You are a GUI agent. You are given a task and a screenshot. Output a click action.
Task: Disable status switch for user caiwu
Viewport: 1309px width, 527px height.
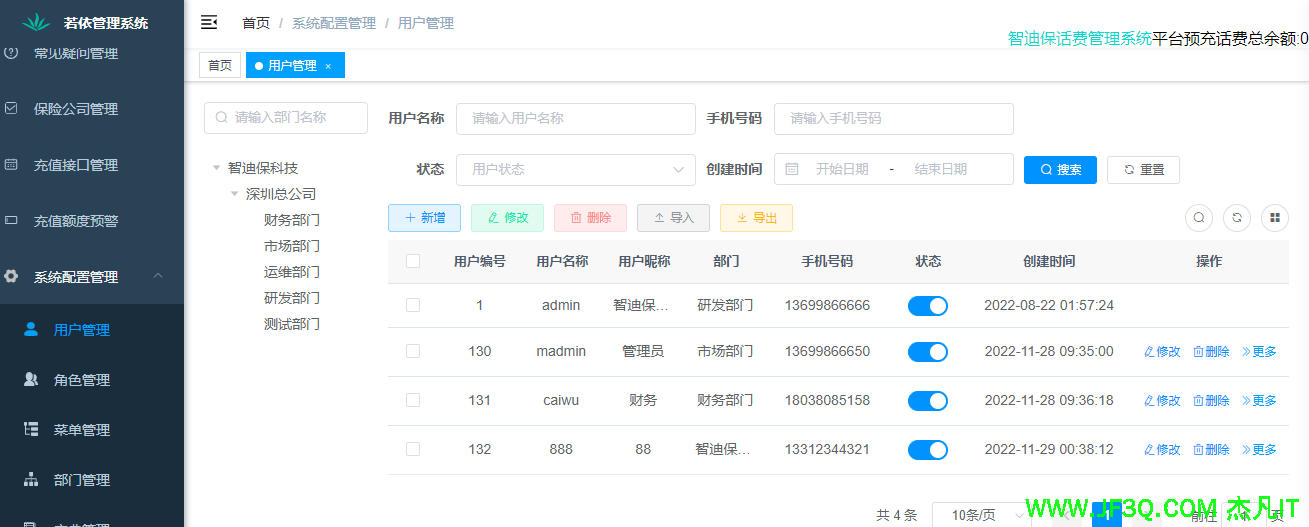(x=927, y=401)
